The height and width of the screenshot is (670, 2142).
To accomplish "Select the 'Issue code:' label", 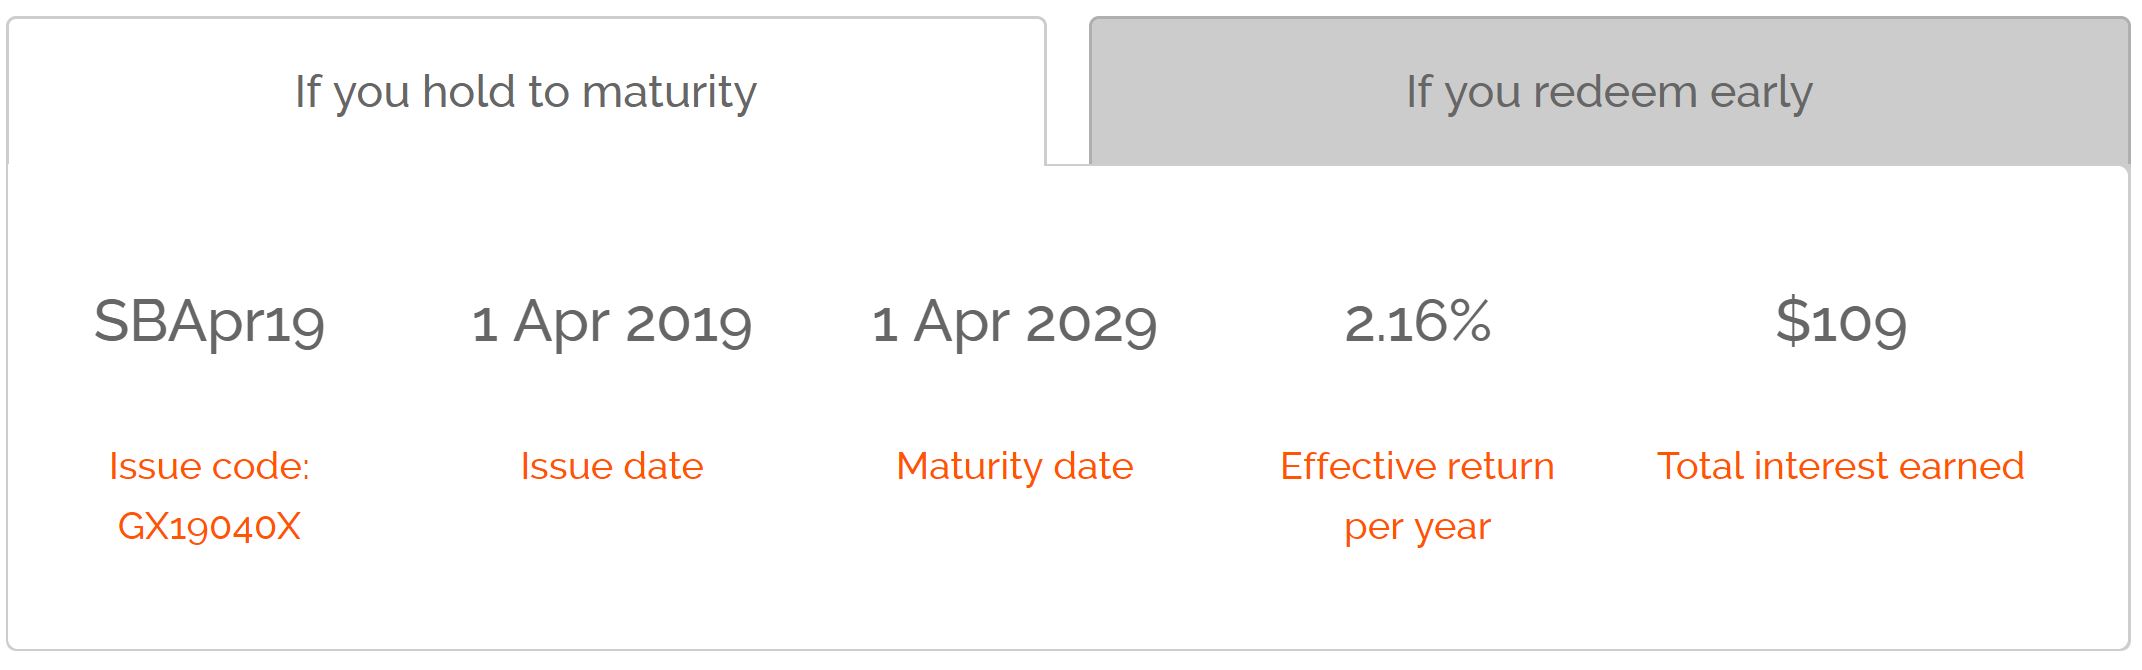I will [209, 466].
